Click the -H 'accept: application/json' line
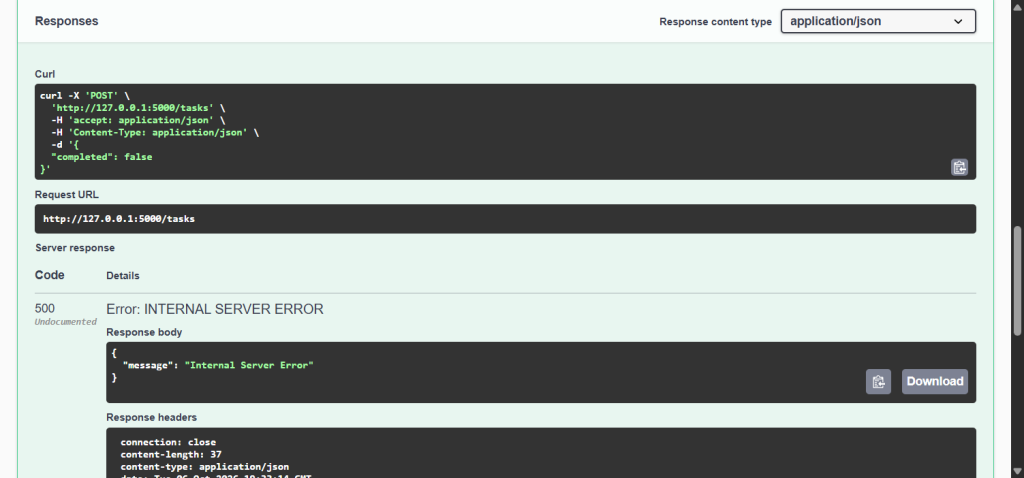This screenshot has height=478, width=1024. (x=138, y=120)
